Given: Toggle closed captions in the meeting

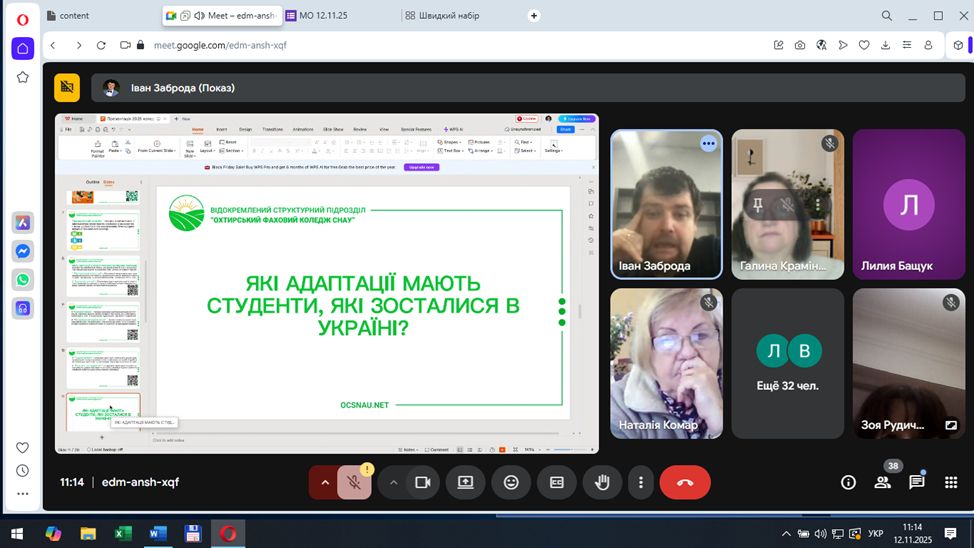Looking at the screenshot, I should coord(556,482).
